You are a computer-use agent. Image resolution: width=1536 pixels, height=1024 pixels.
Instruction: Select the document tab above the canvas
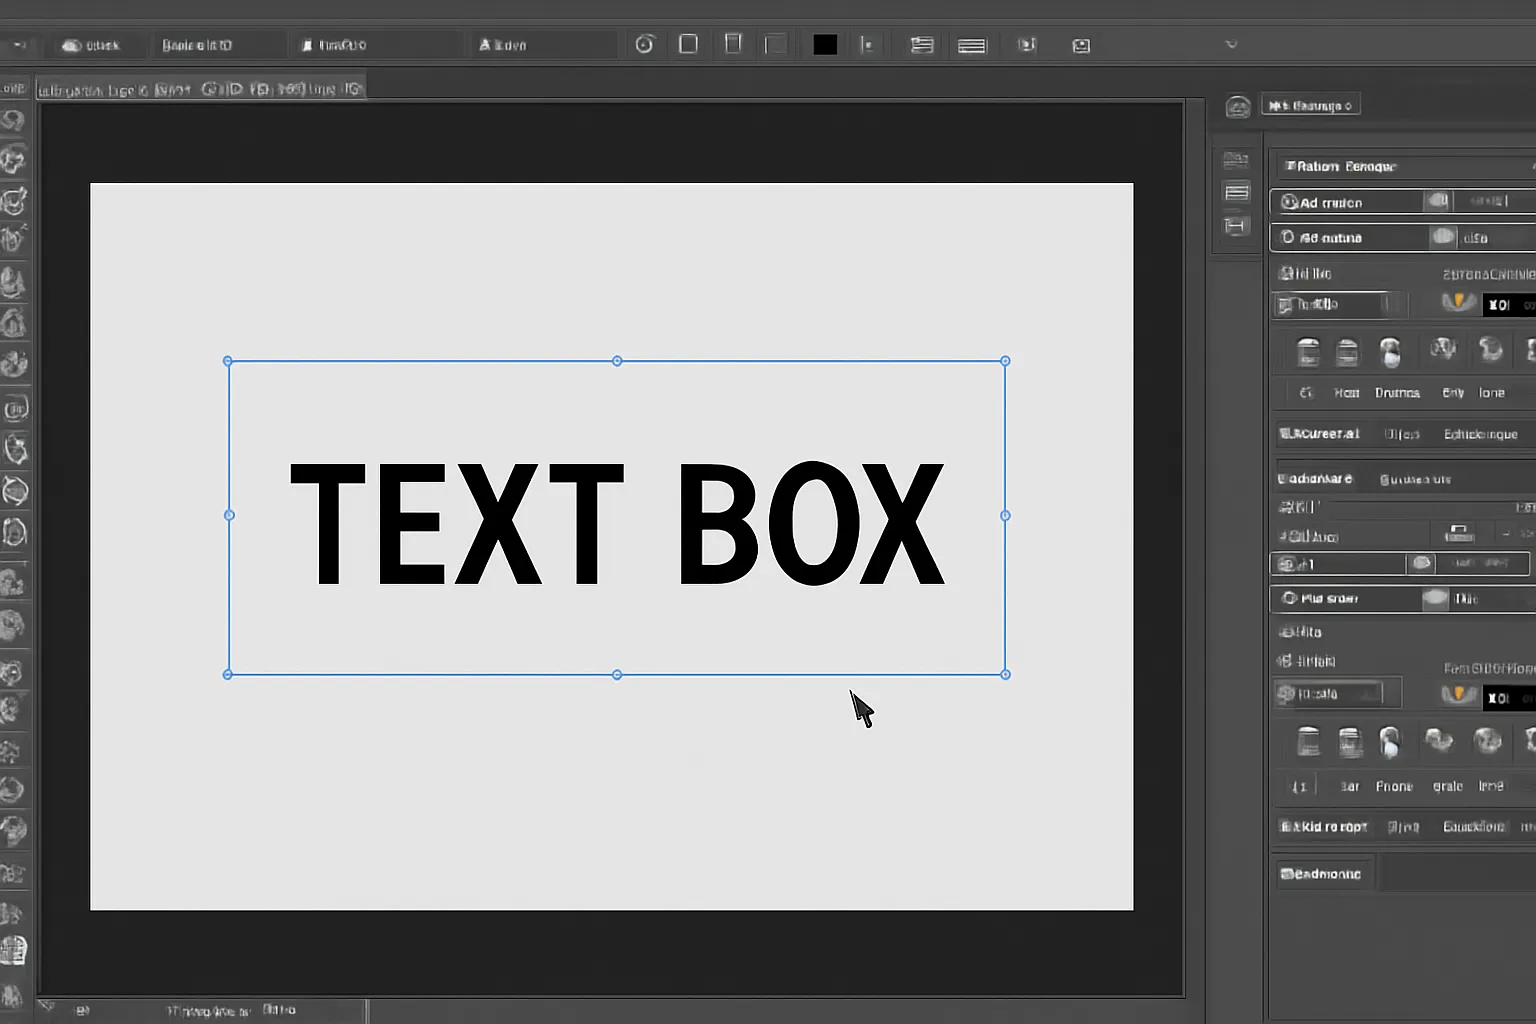click(x=201, y=89)
